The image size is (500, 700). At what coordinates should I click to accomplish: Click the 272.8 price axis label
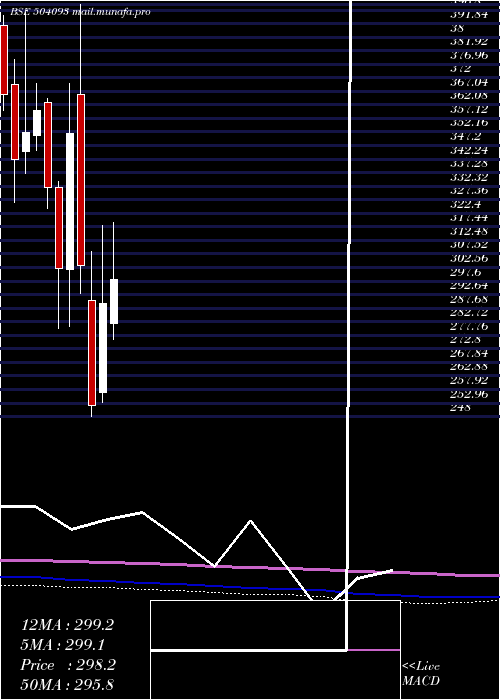pos(466,340)
